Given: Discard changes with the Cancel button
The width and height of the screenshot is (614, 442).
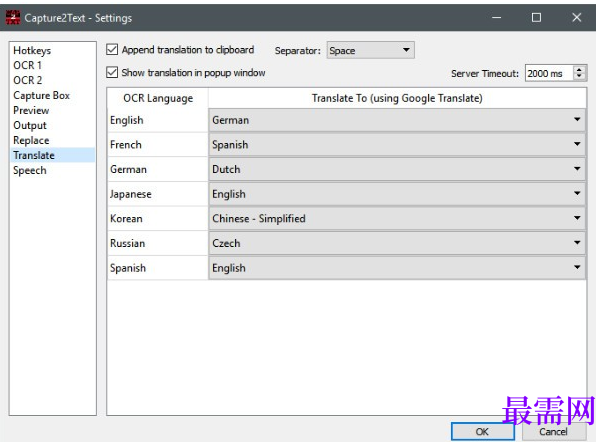Looking at the screenshot, I should click(554, 431).
